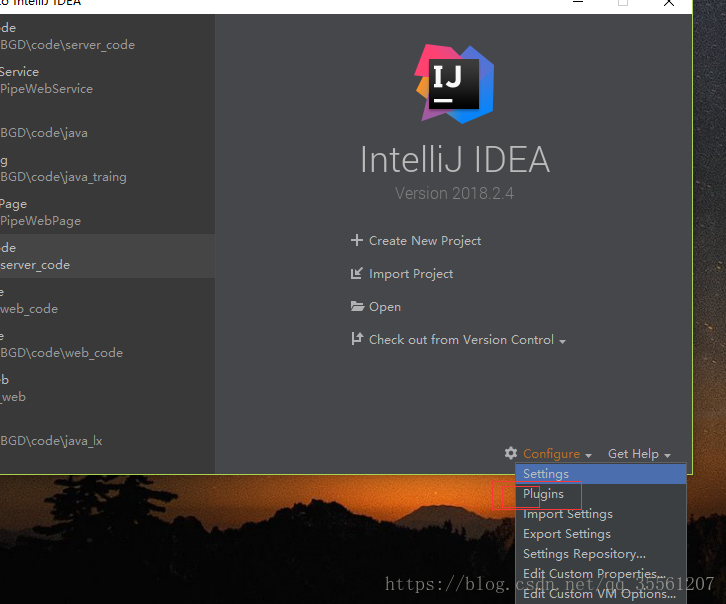The image size is (726, 604).
Task: Close the IntelliJ IDEA welcome window
Action: click(669, 3)
